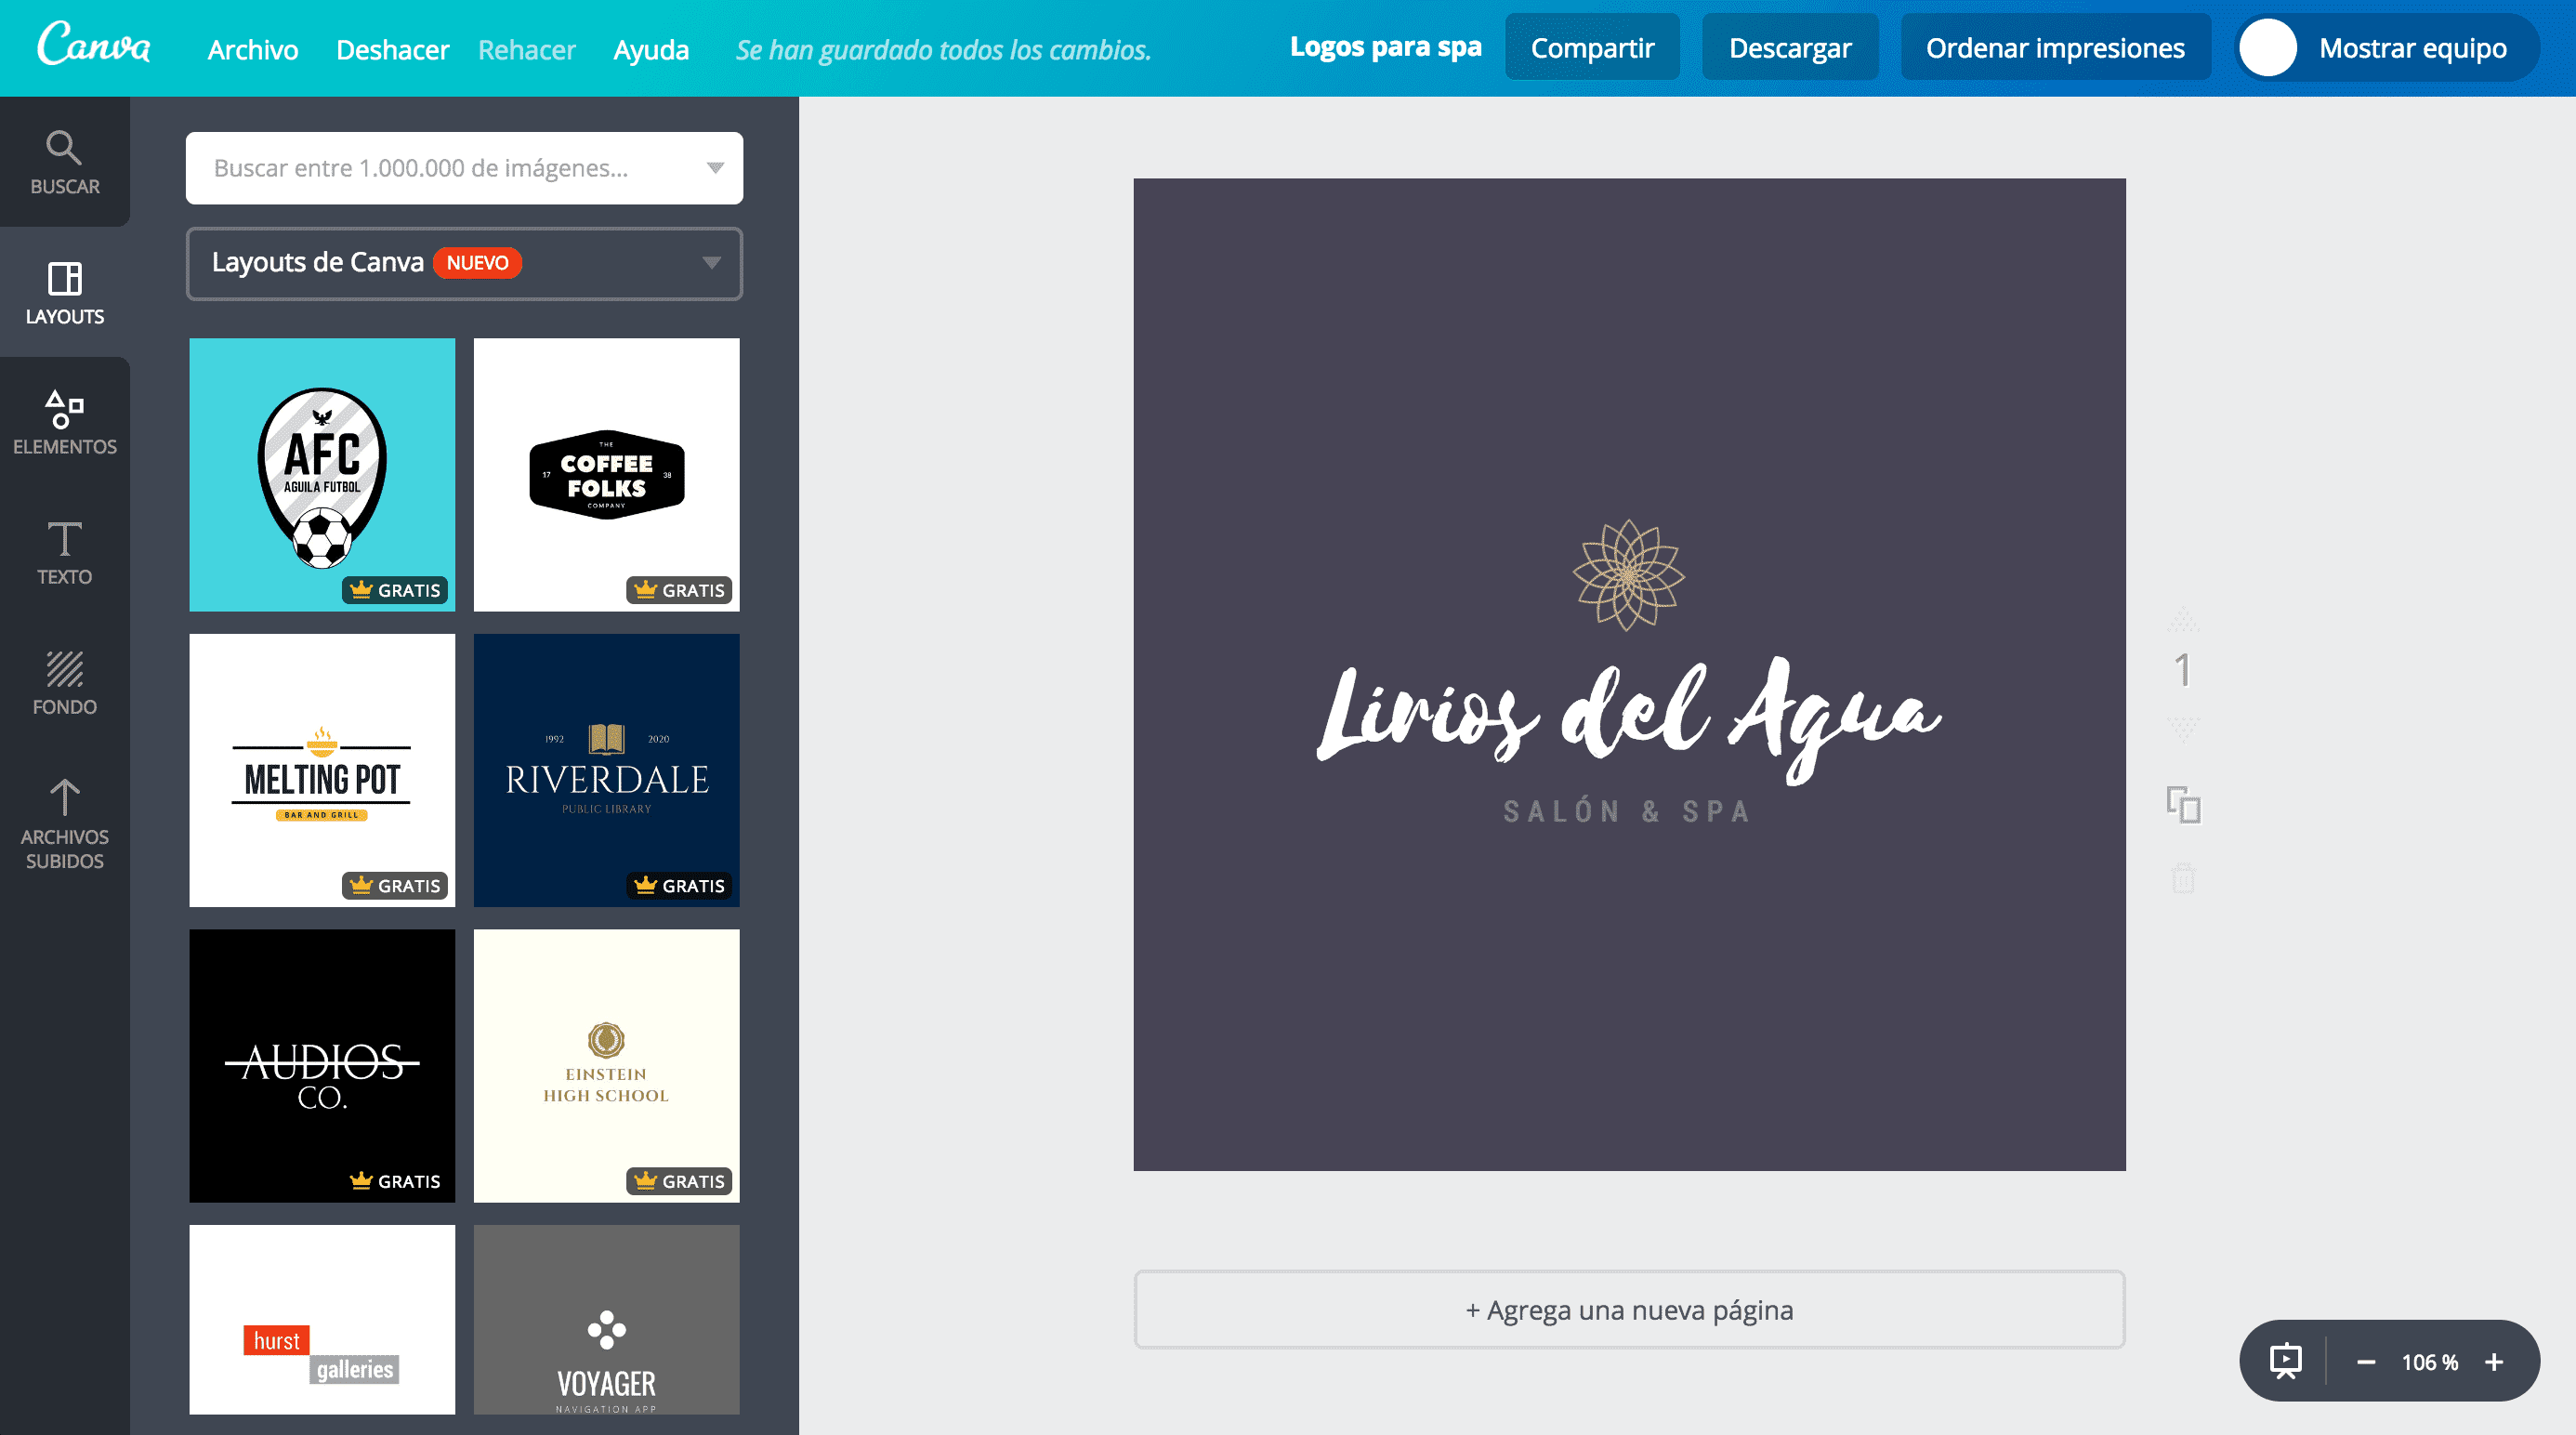The height and width of the screenshot is (1435, 2576).
Task: Click Ordenar impresiones button
Action: (2055, 47)
